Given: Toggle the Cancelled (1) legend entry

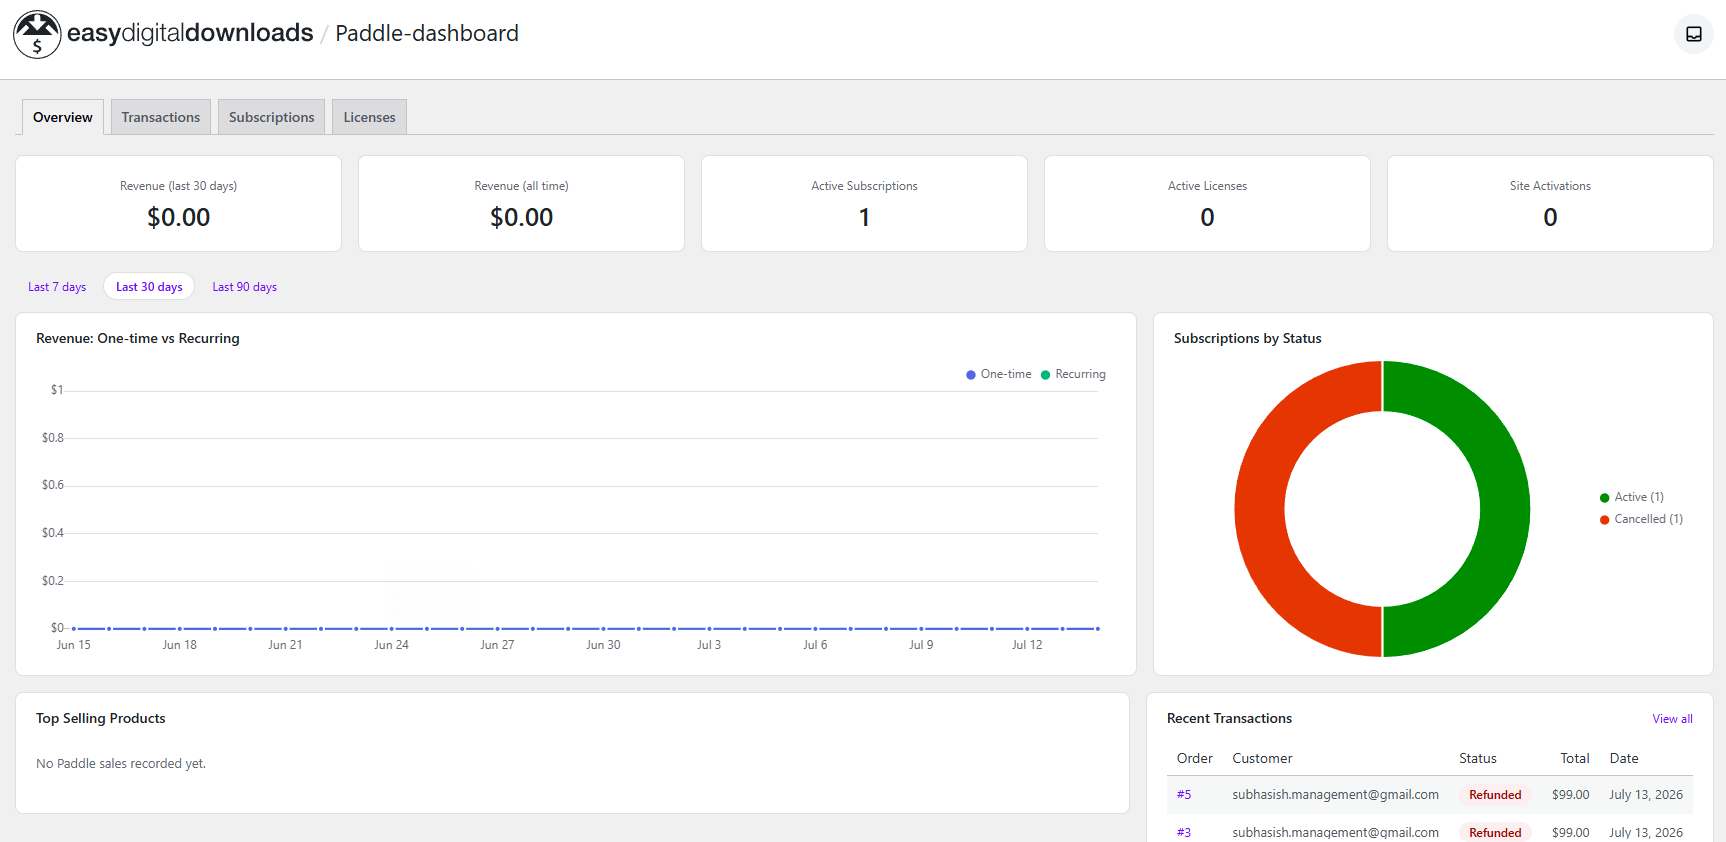Looking at the screenshot, I should pyautogui.click(x=1641, y=519).
